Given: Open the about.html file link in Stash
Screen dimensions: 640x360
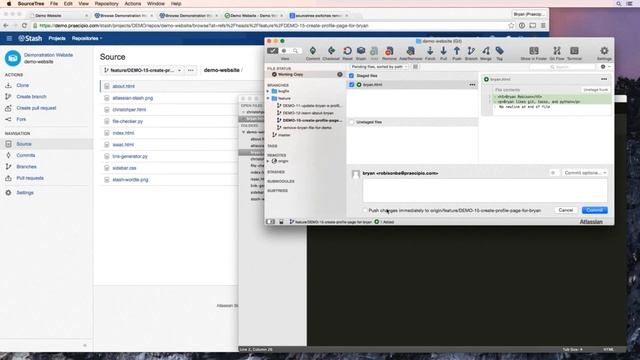Looking at the screenshot, I should [x=124, y=86].
